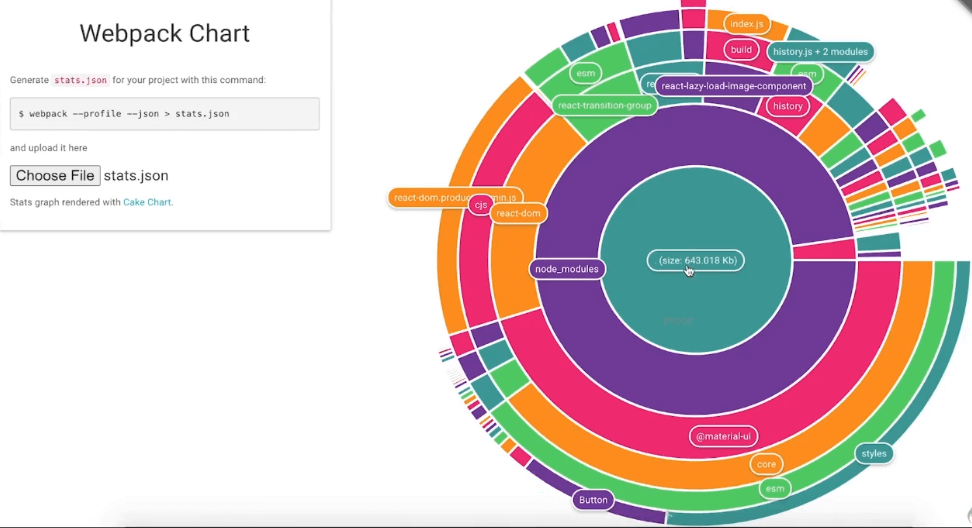Click the react-transition-group label
Image resolution: width=972 pixels, height=528 pixels.
coord(604,105)
